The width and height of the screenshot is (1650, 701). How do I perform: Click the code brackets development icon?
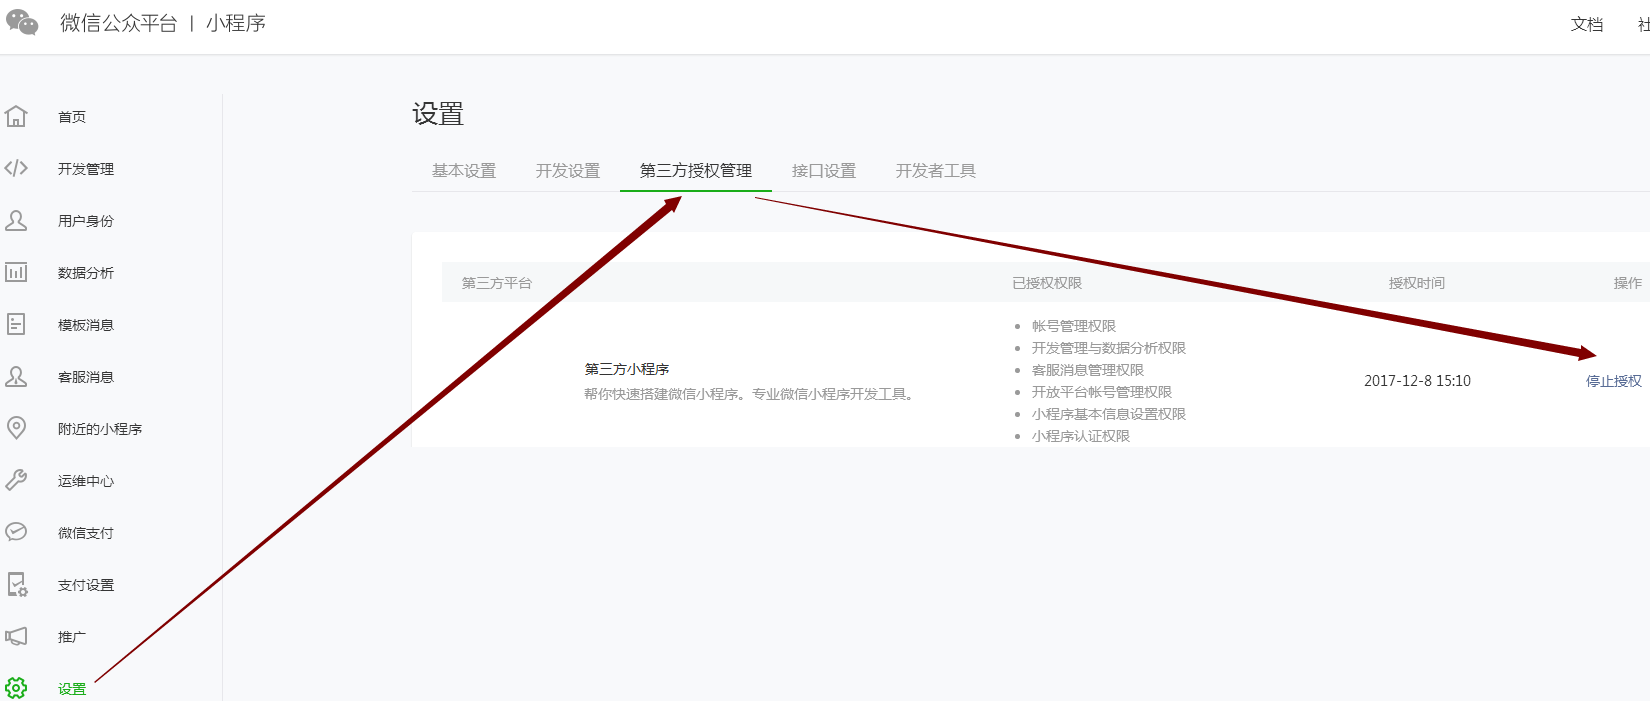point(16,168)
